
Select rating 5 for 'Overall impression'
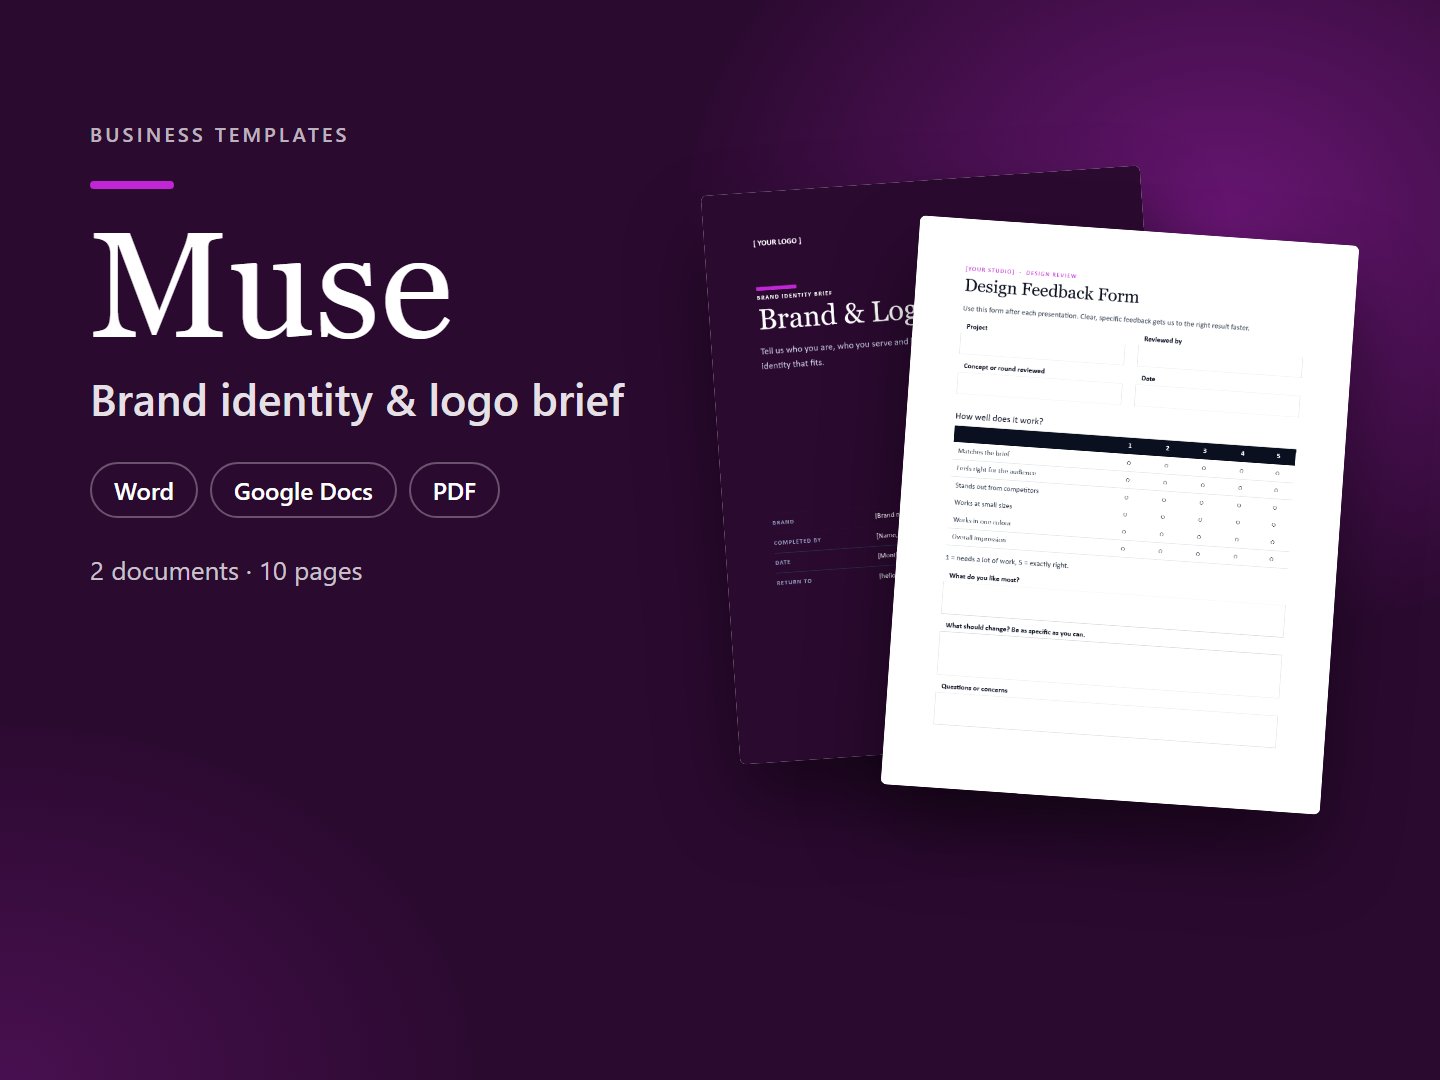pyautogui.click(x=1271, y=559)
